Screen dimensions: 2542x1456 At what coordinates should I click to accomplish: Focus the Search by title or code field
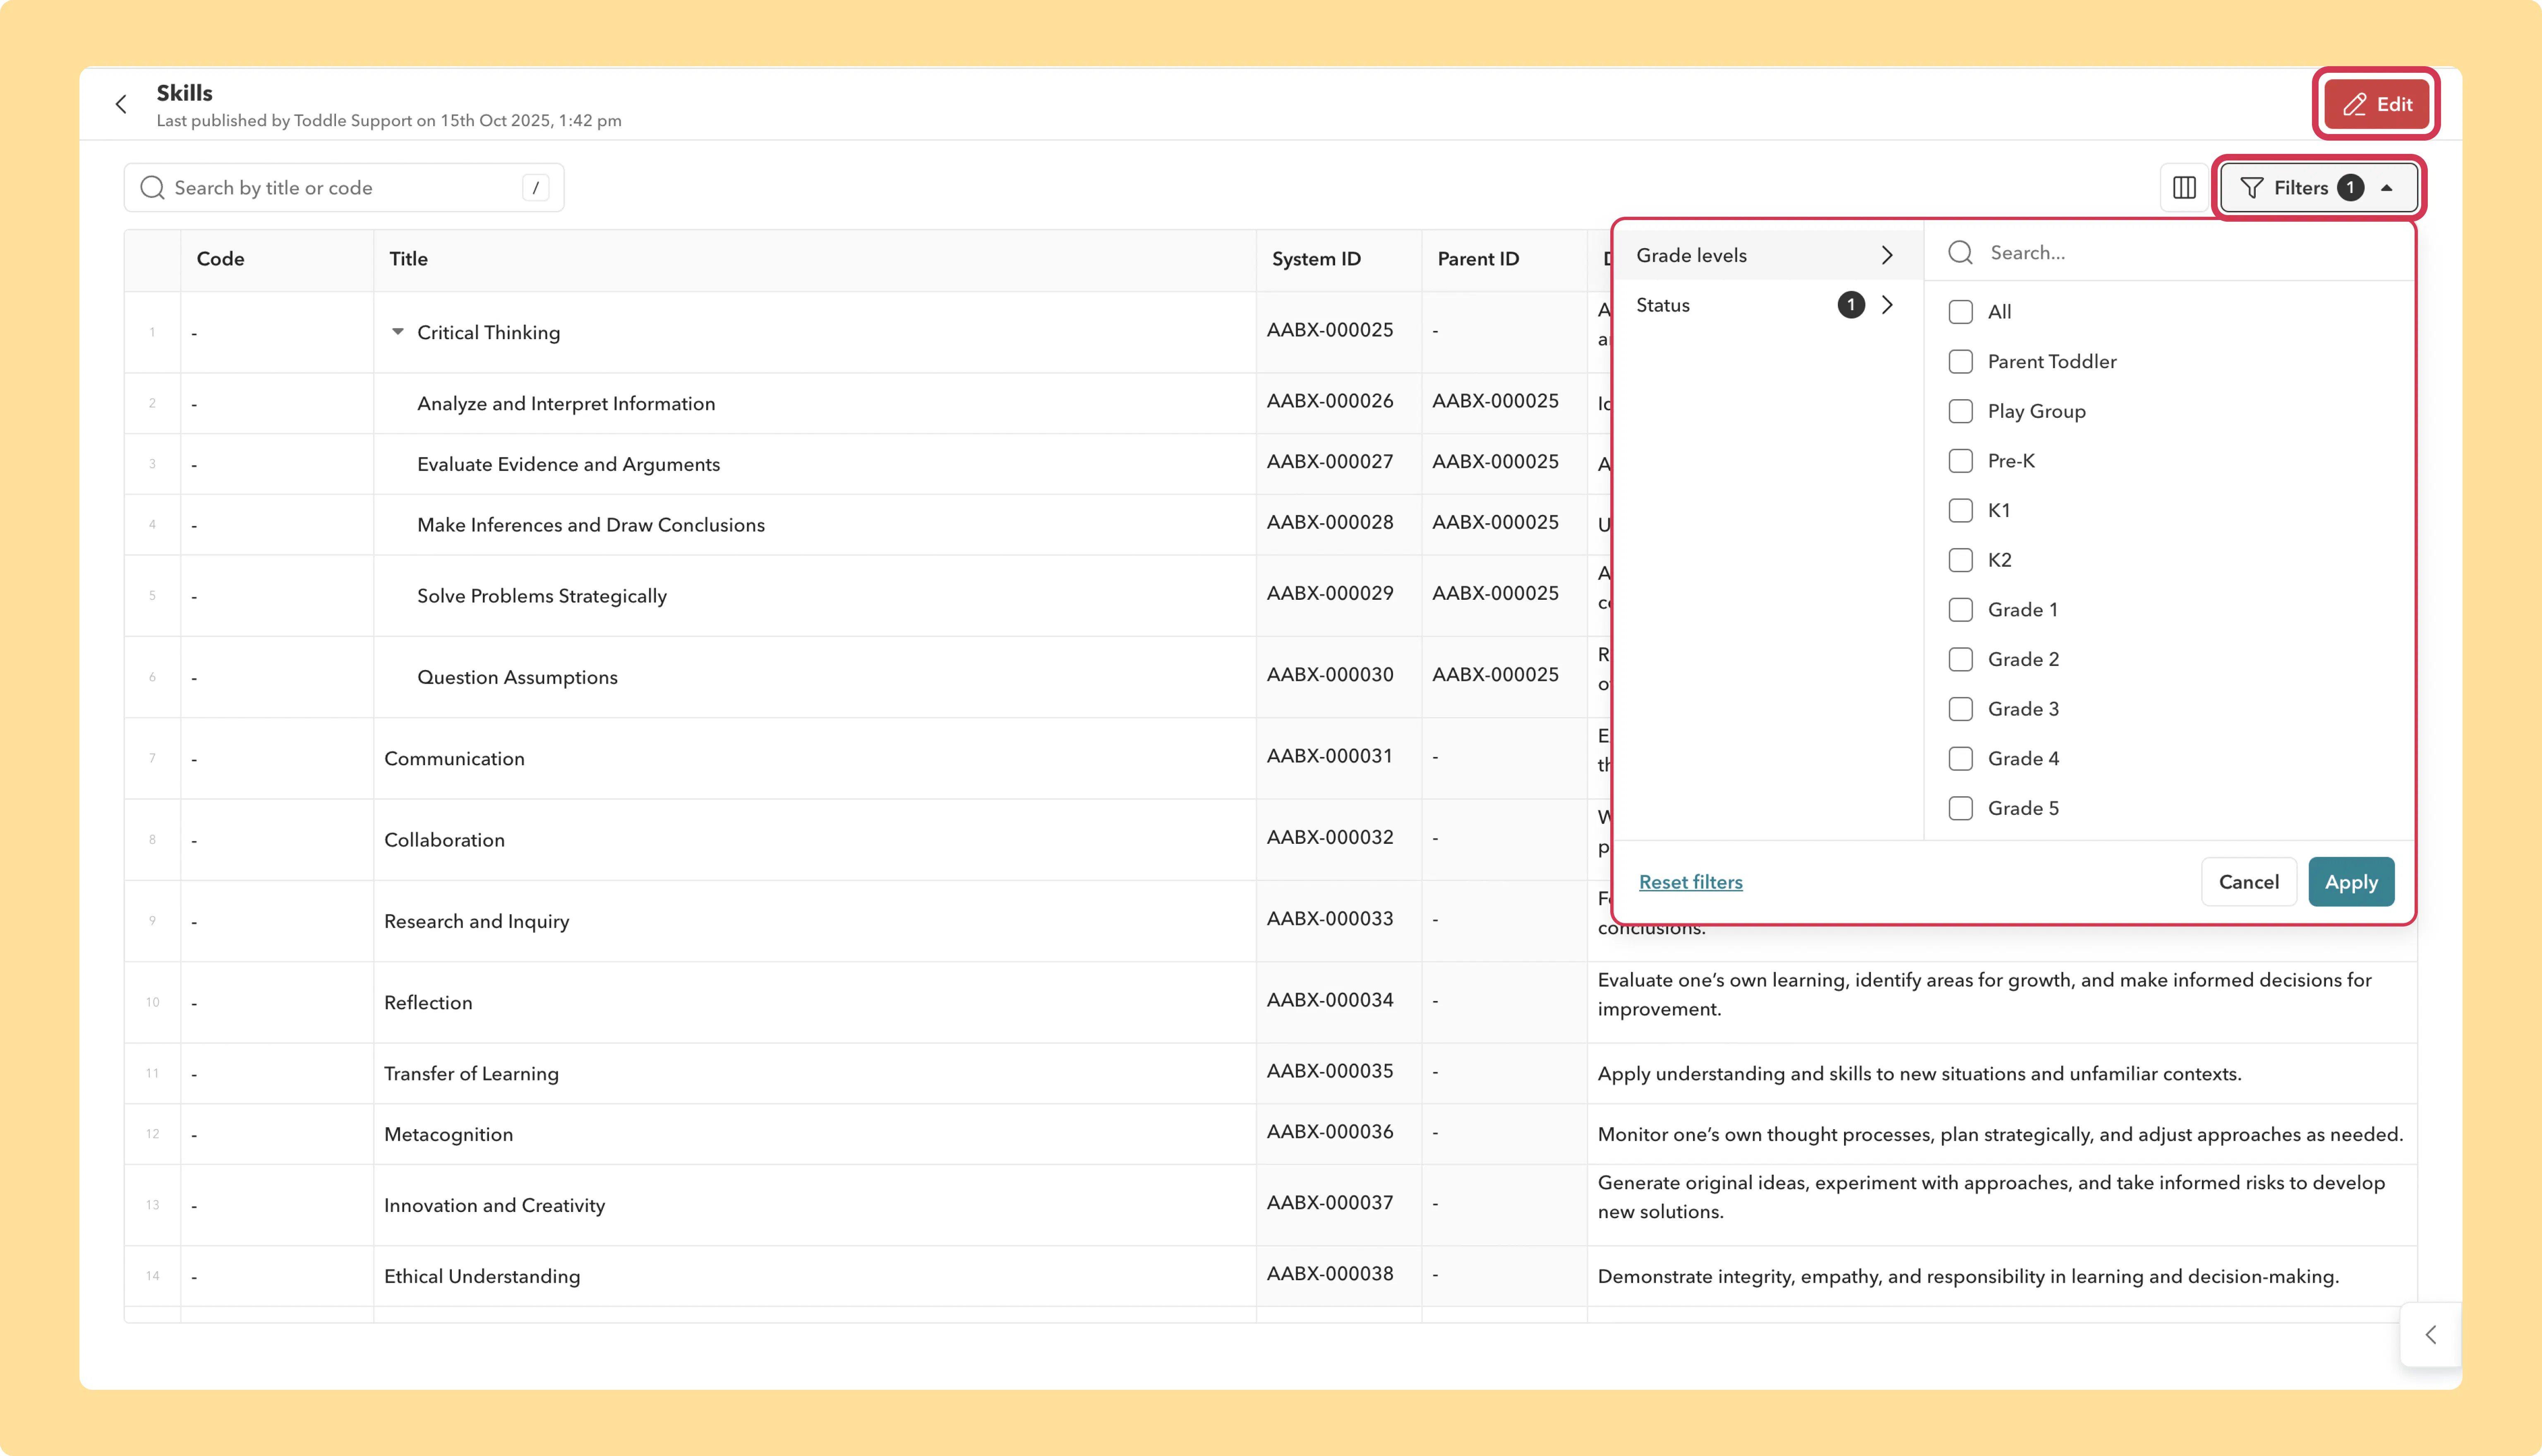[344, 188]
